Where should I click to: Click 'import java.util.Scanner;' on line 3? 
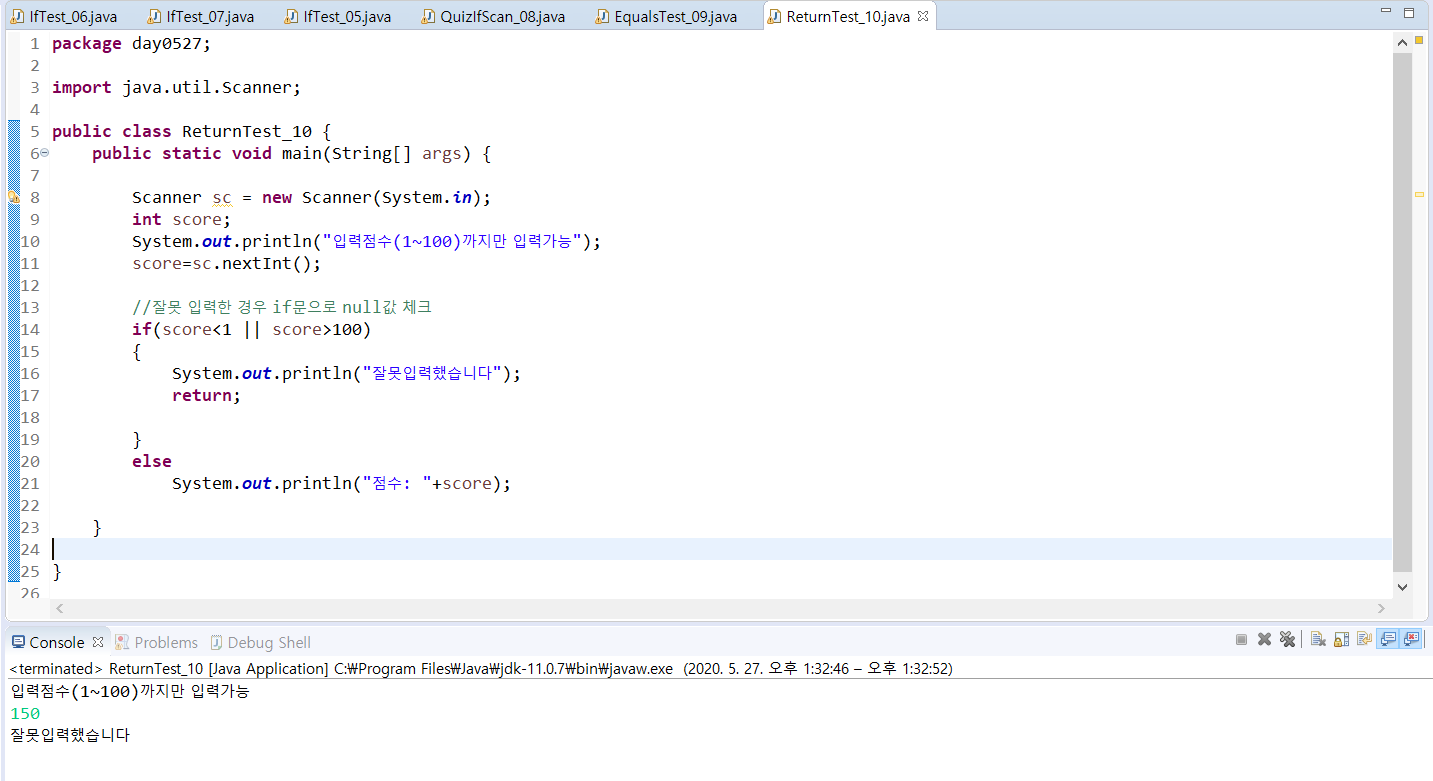(x=176, y=88)
